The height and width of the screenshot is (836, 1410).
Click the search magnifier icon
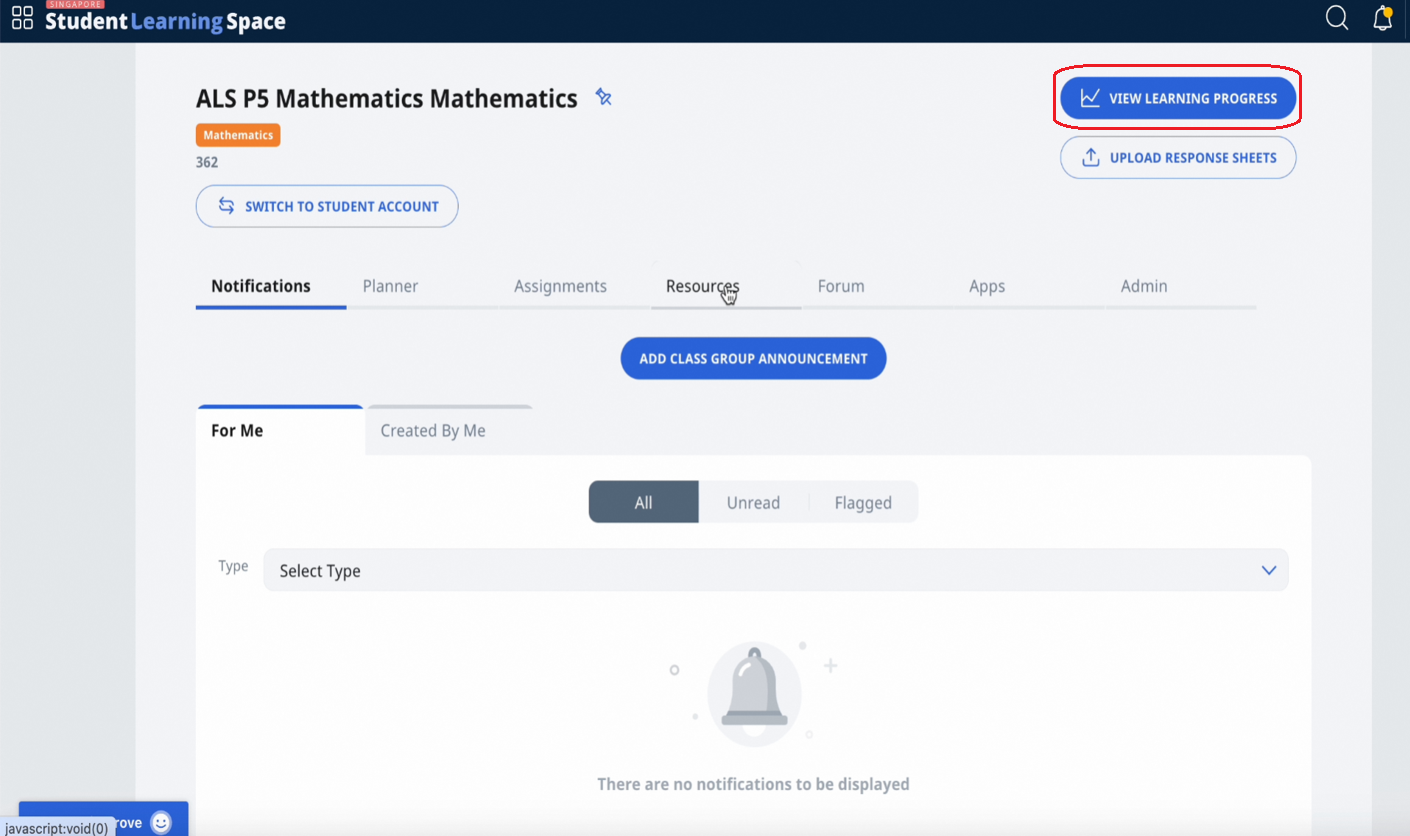[1336, 18]
